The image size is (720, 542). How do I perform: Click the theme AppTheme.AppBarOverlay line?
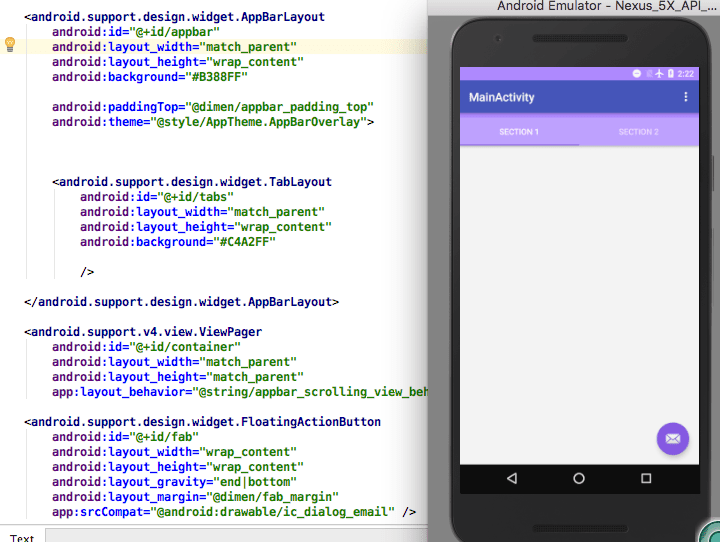point(213,122)
